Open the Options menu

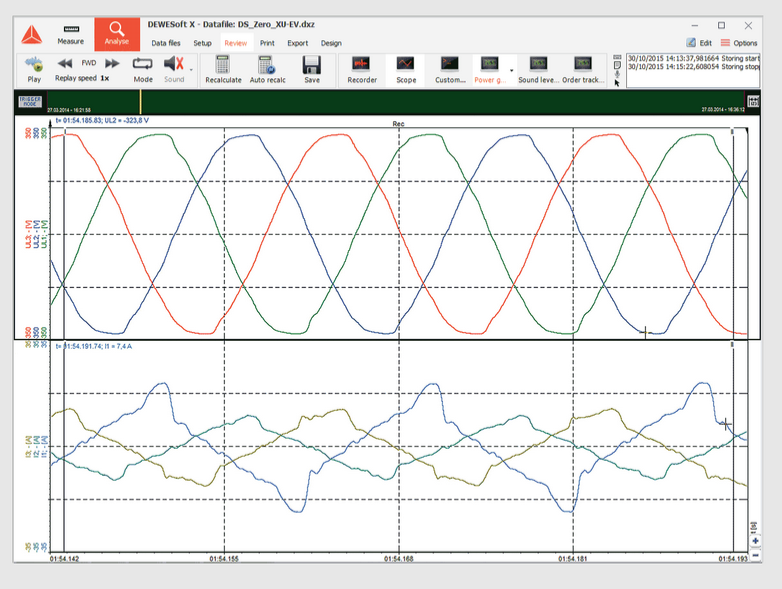point(739,43)
